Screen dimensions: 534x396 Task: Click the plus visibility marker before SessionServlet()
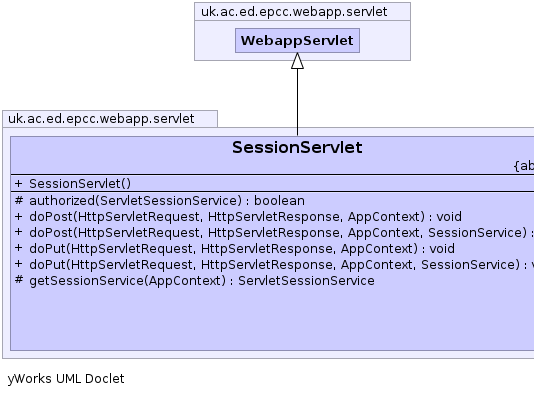point(18,184)
